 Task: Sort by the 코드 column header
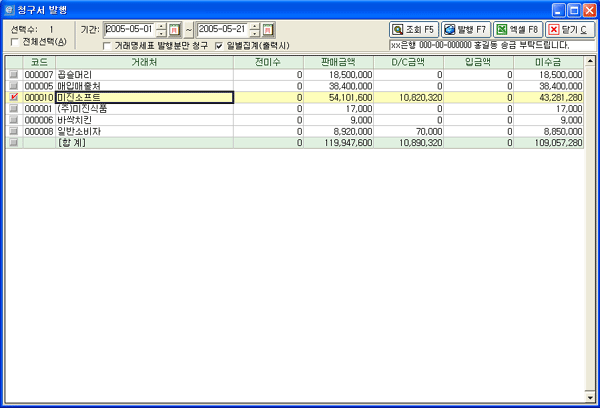click(x=39, y=62)
